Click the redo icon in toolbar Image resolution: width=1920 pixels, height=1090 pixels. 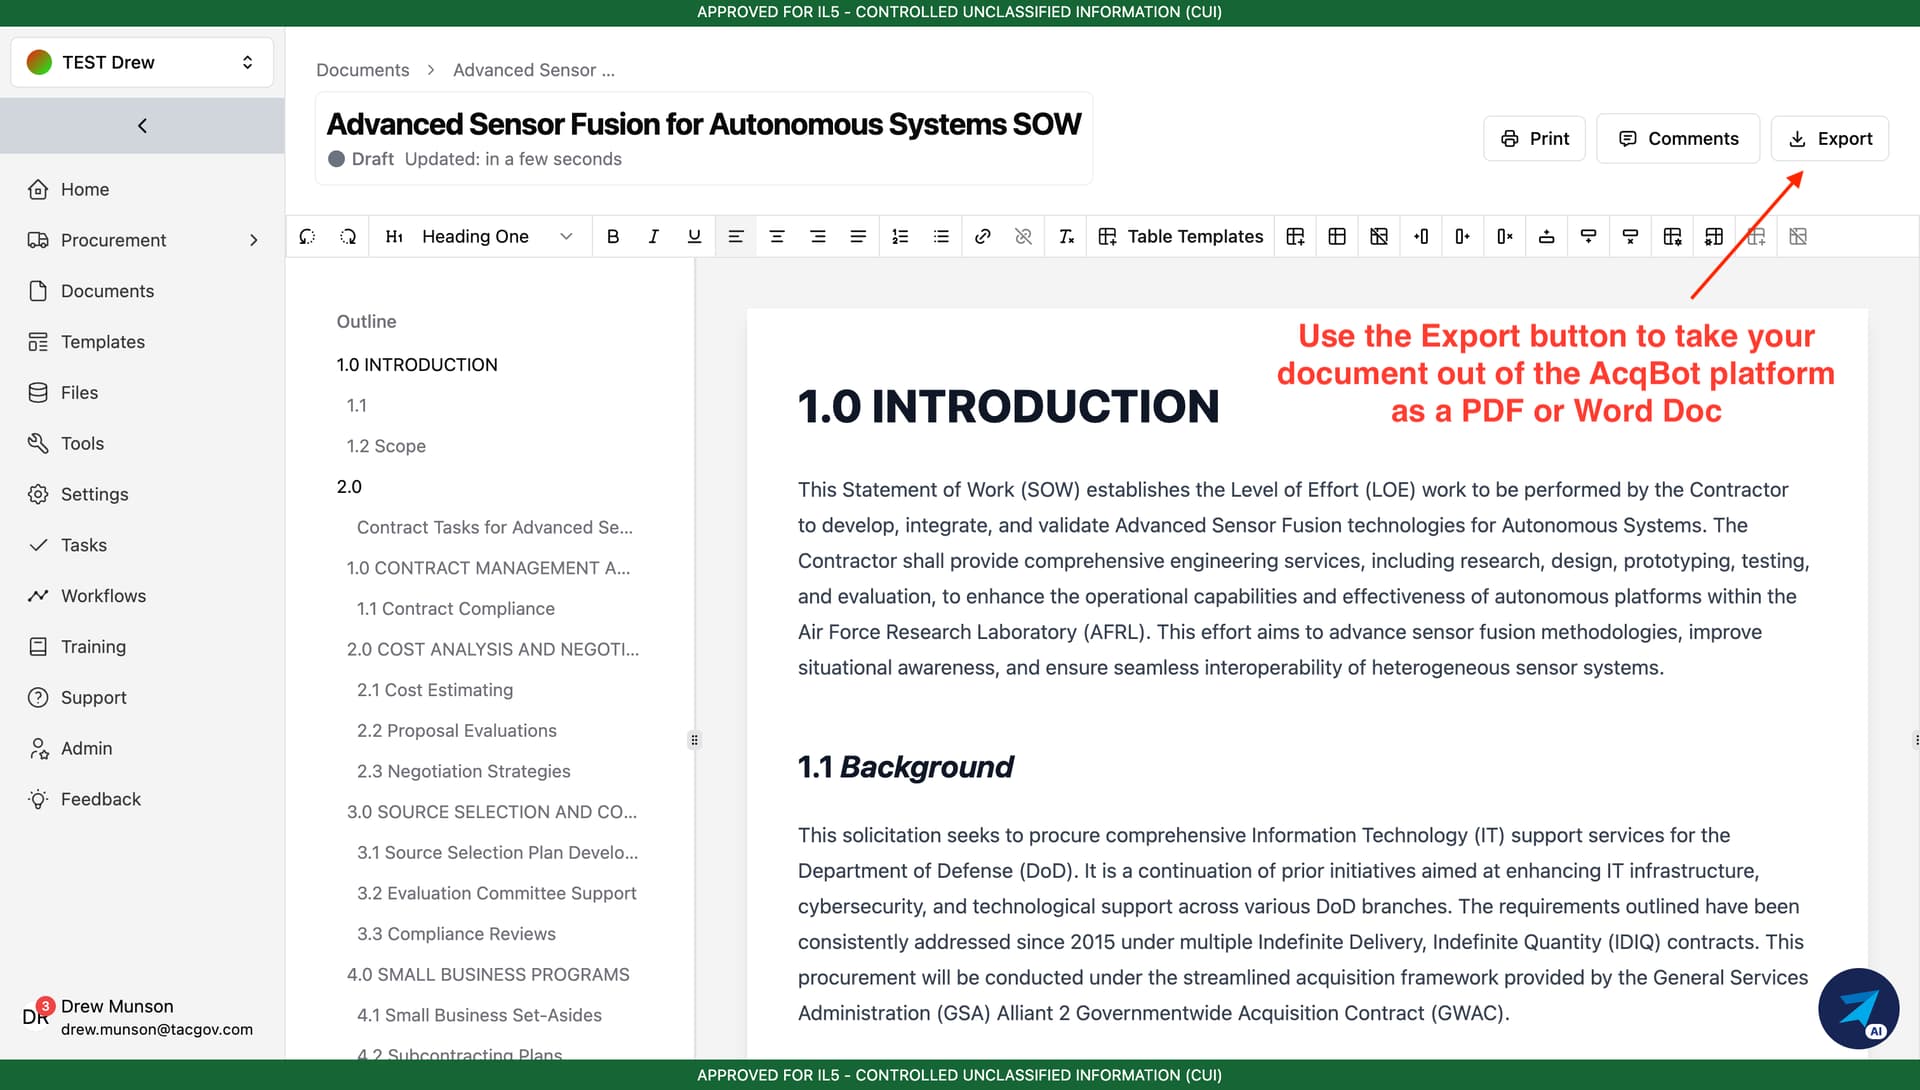coord(348,237)
